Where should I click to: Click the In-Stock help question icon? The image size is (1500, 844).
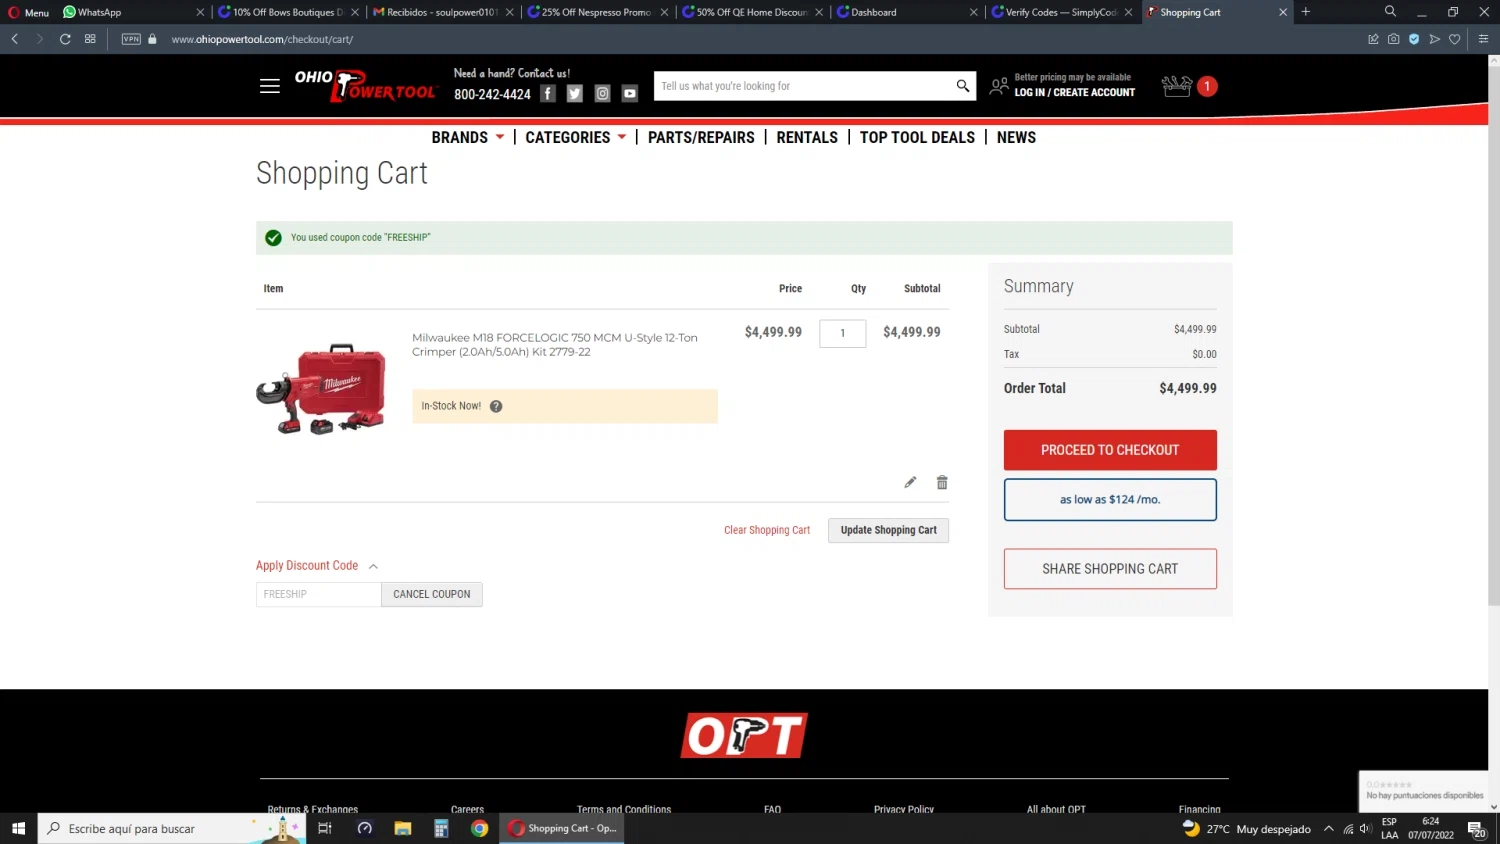coord(496,406)
